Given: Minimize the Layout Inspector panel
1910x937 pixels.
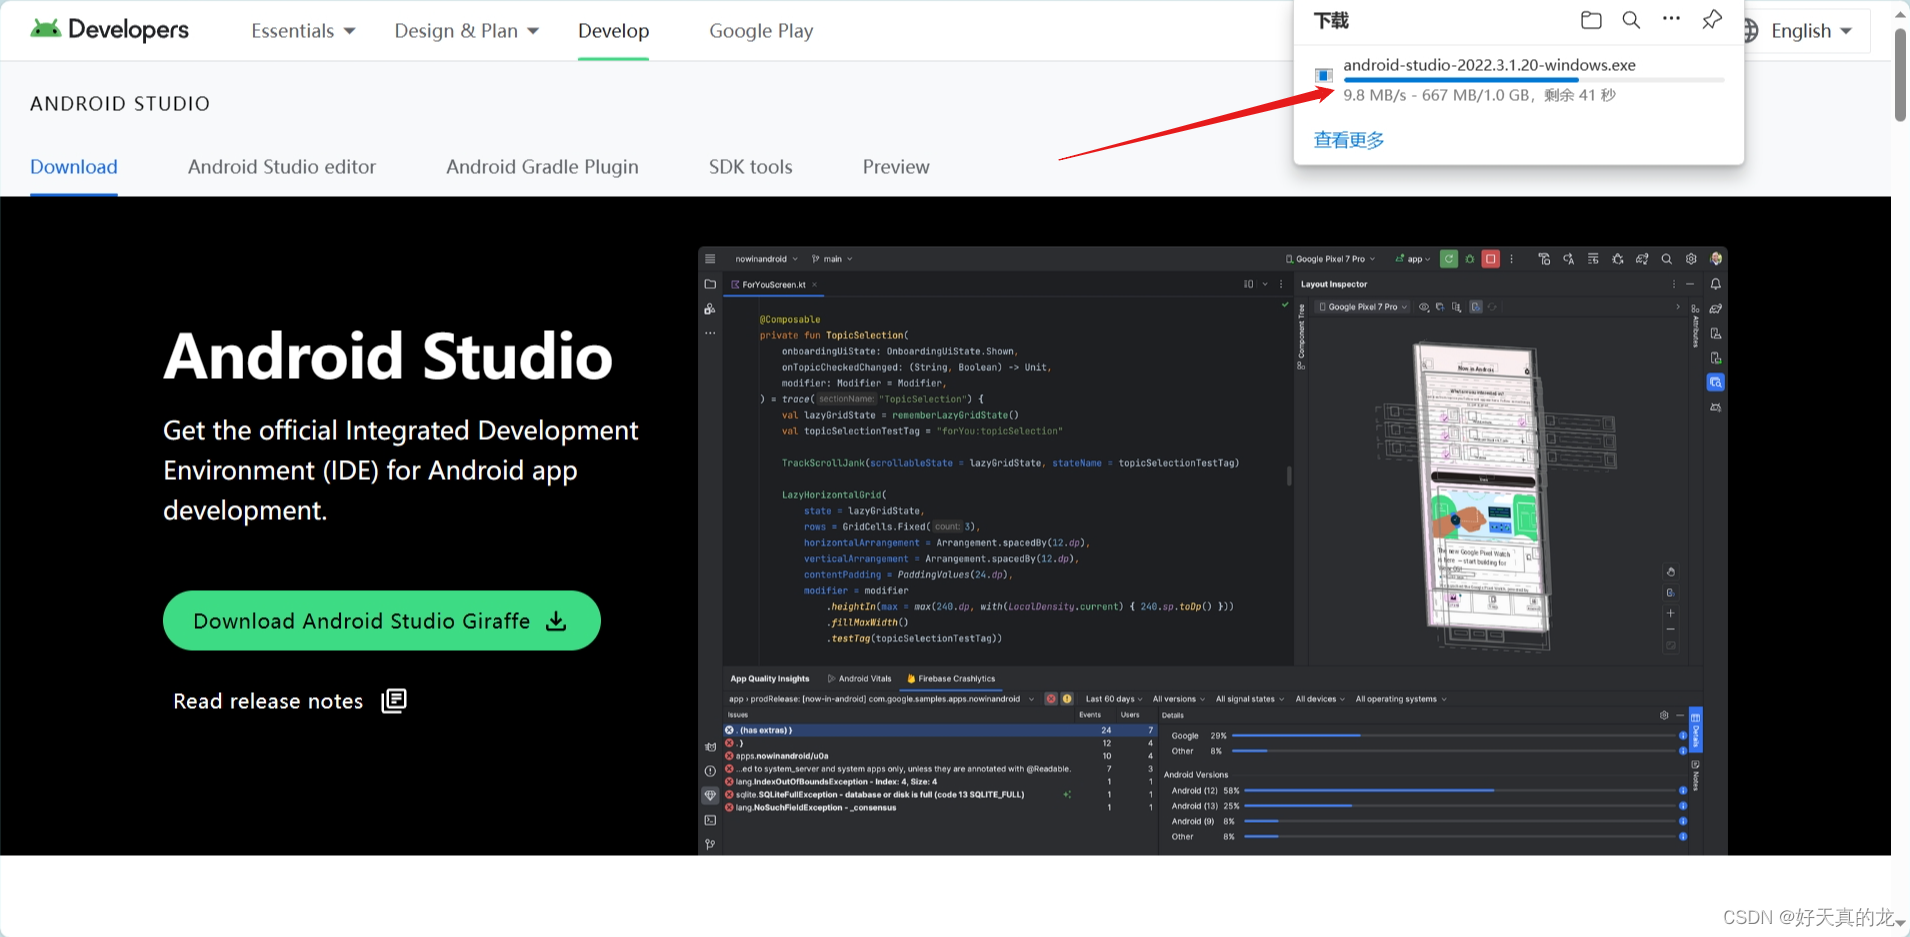Looking at the screenshot, I should pyautogui.click(x=1690, y=284).
